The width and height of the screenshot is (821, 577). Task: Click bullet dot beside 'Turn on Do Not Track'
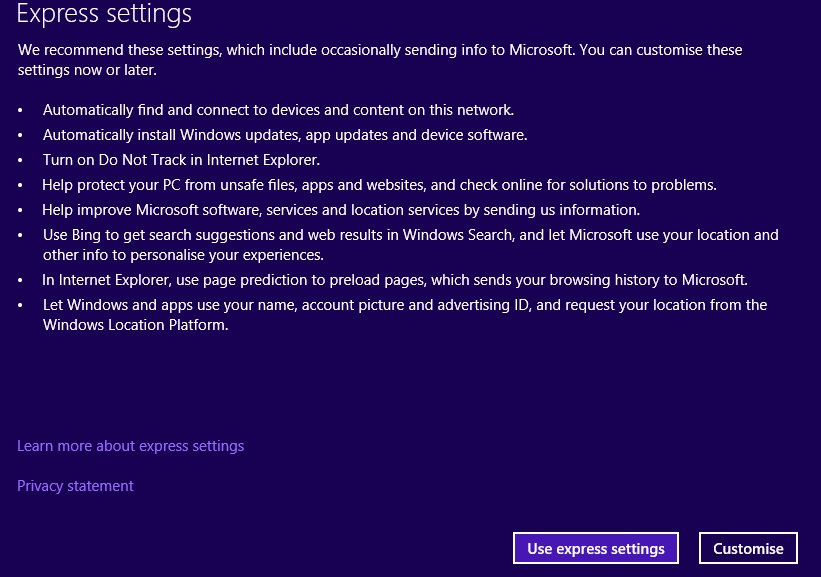pyautogui.click(x=20, y=160)
